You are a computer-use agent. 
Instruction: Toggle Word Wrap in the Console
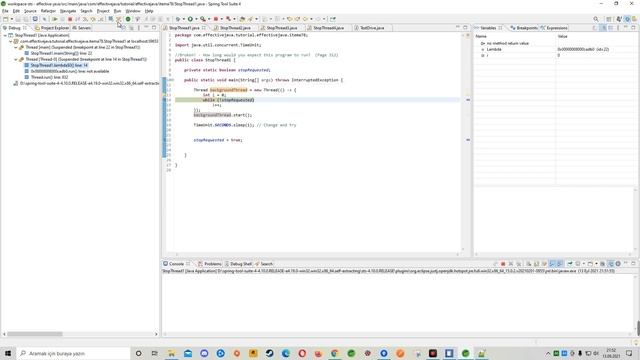[x=544, y=264]
